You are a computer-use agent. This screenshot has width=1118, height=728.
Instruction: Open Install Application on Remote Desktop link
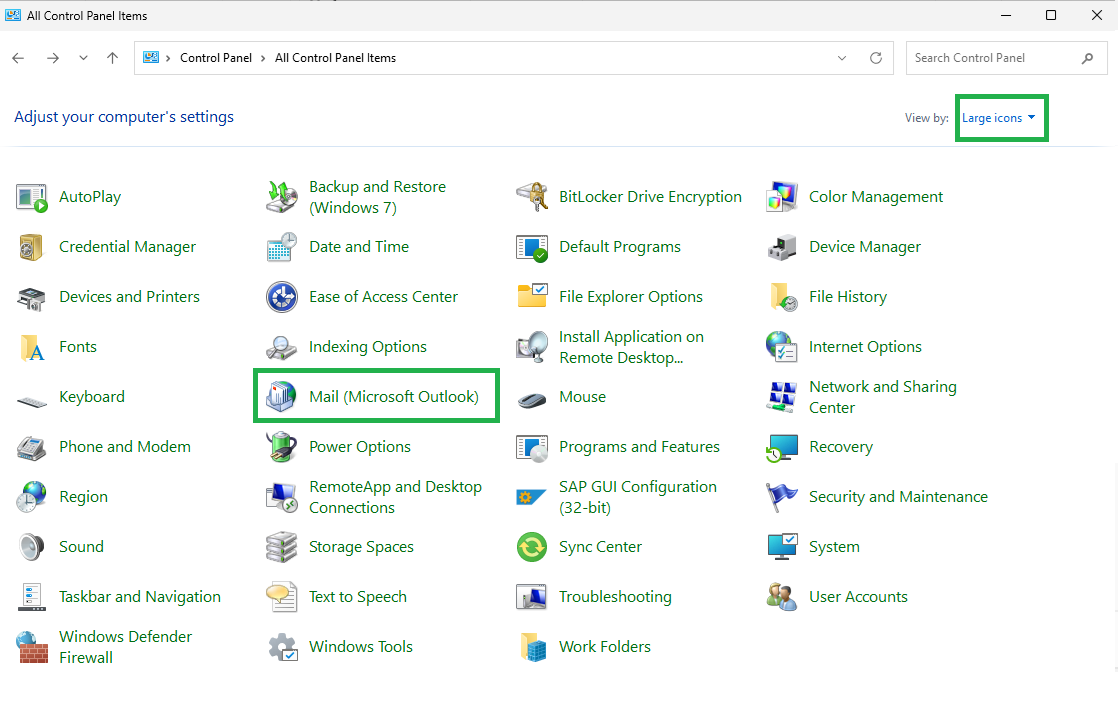click(632, 347)
